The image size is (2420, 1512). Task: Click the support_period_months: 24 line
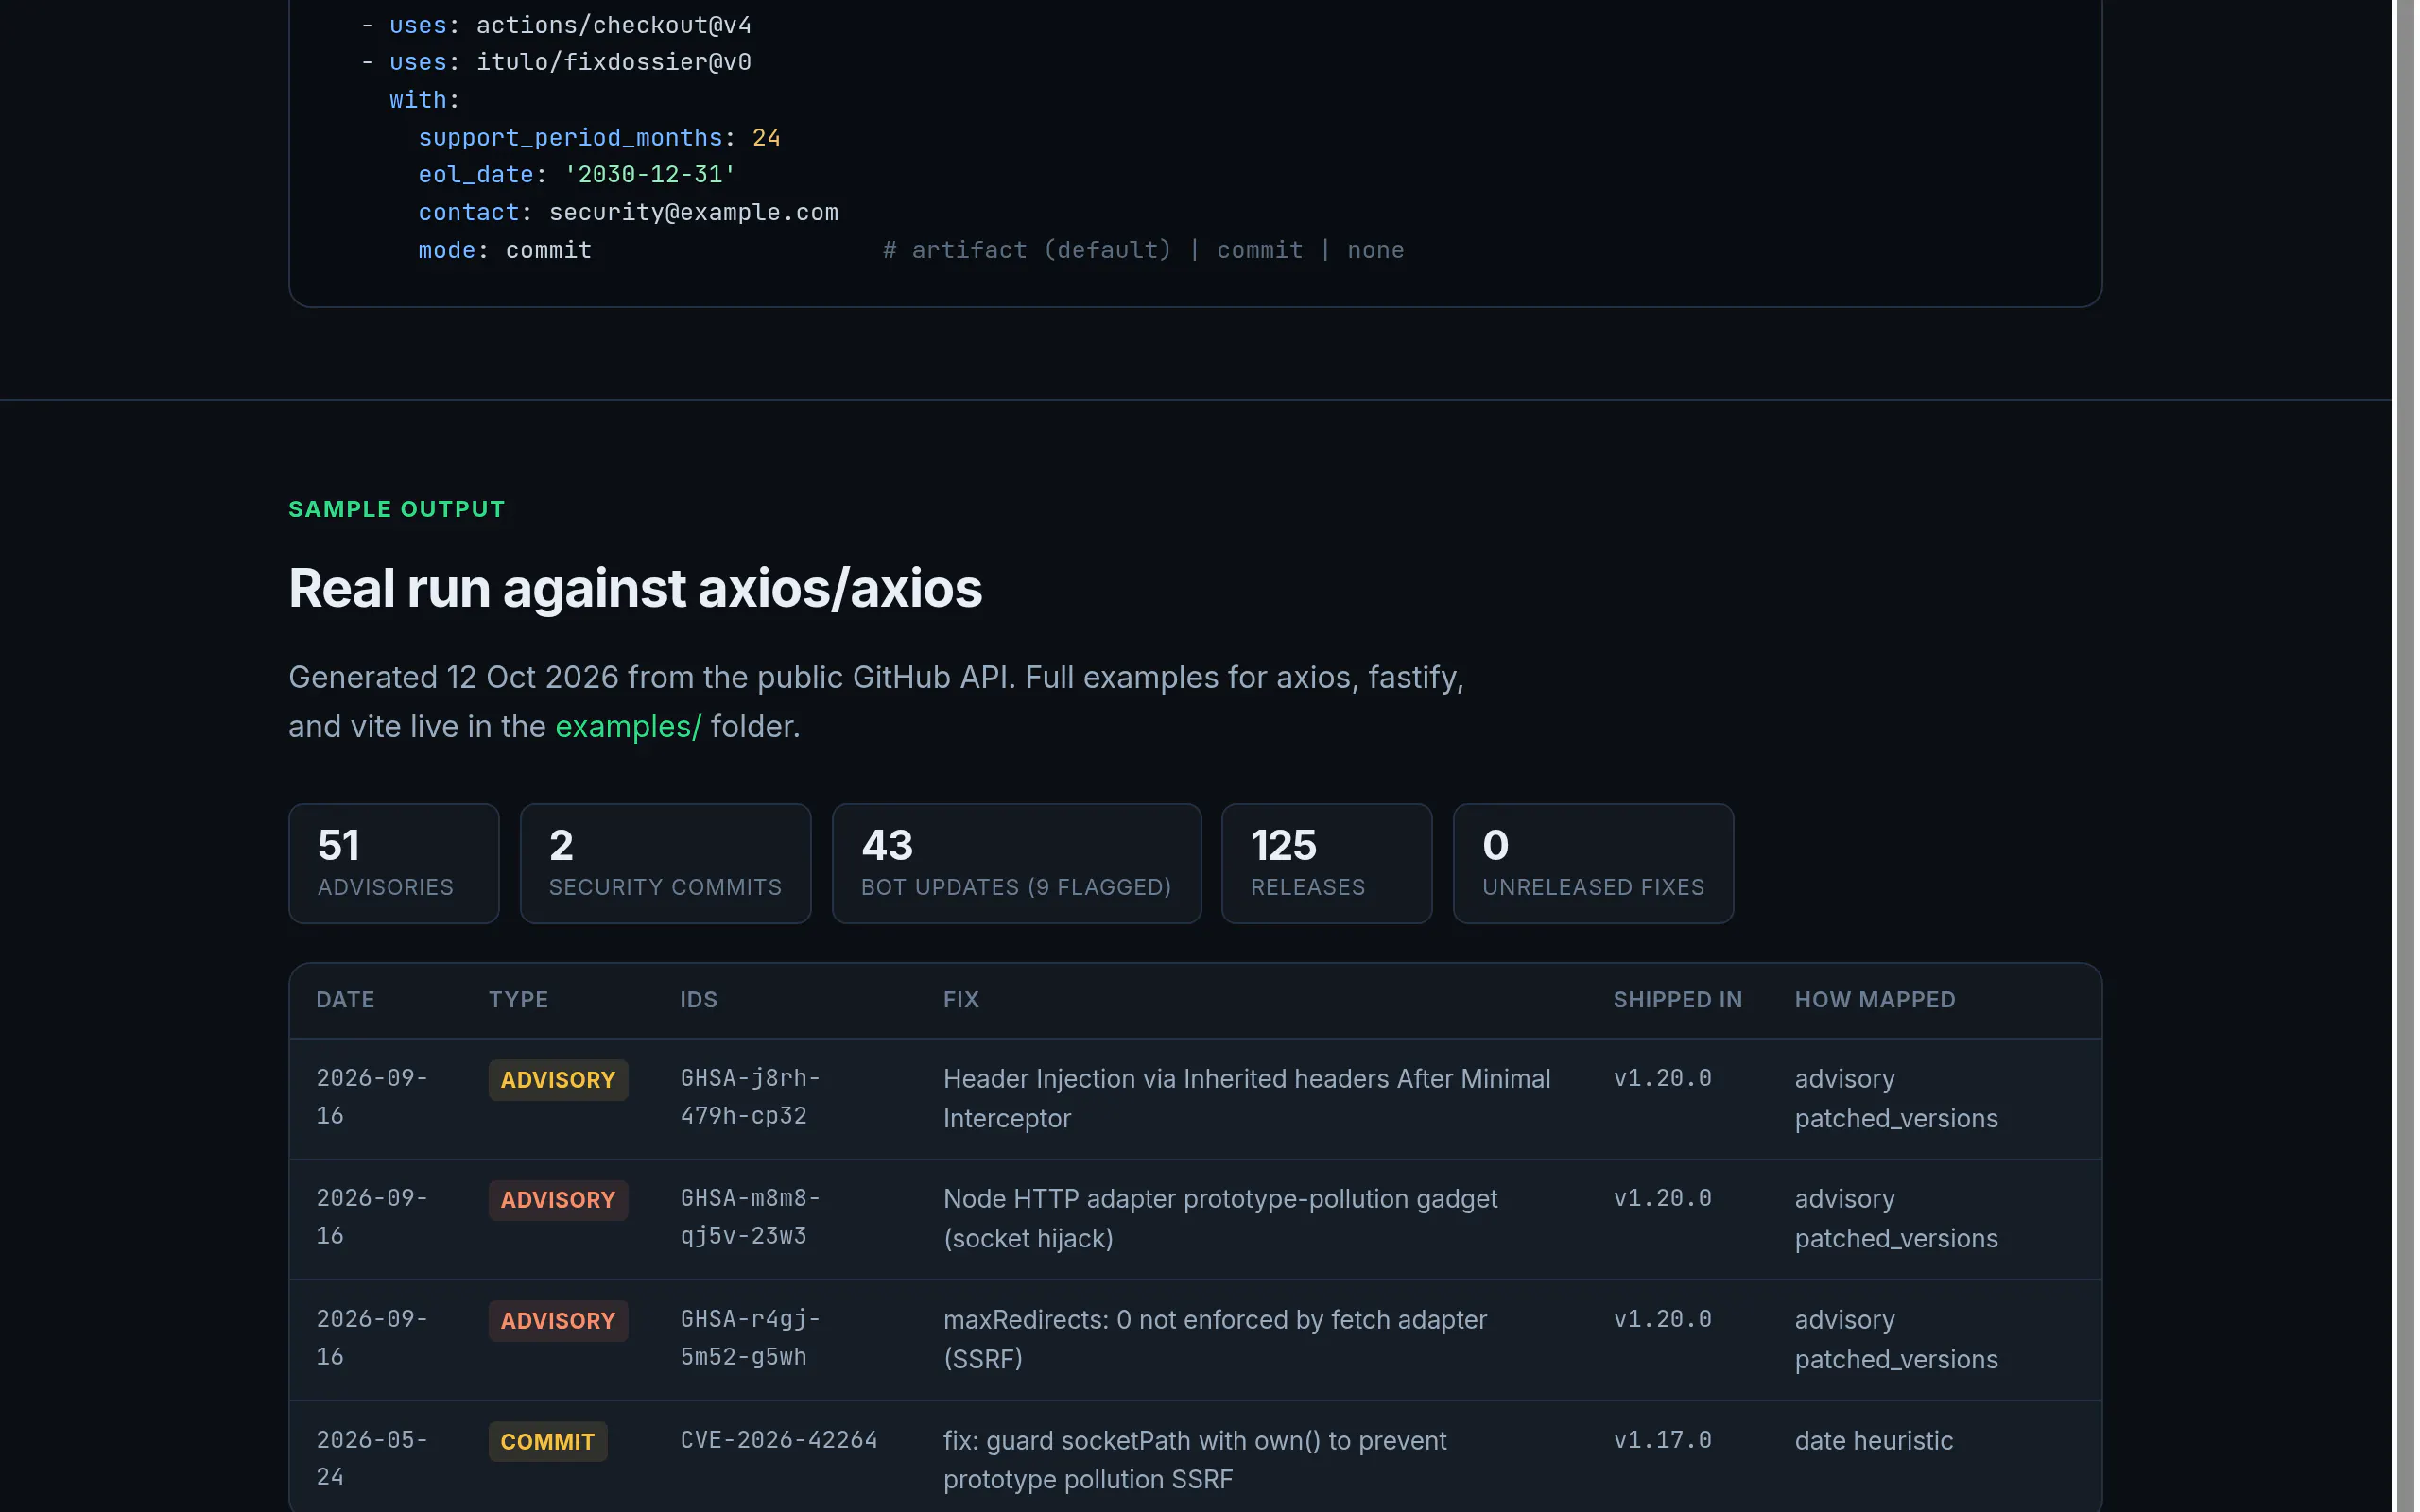tap(599, 137)
